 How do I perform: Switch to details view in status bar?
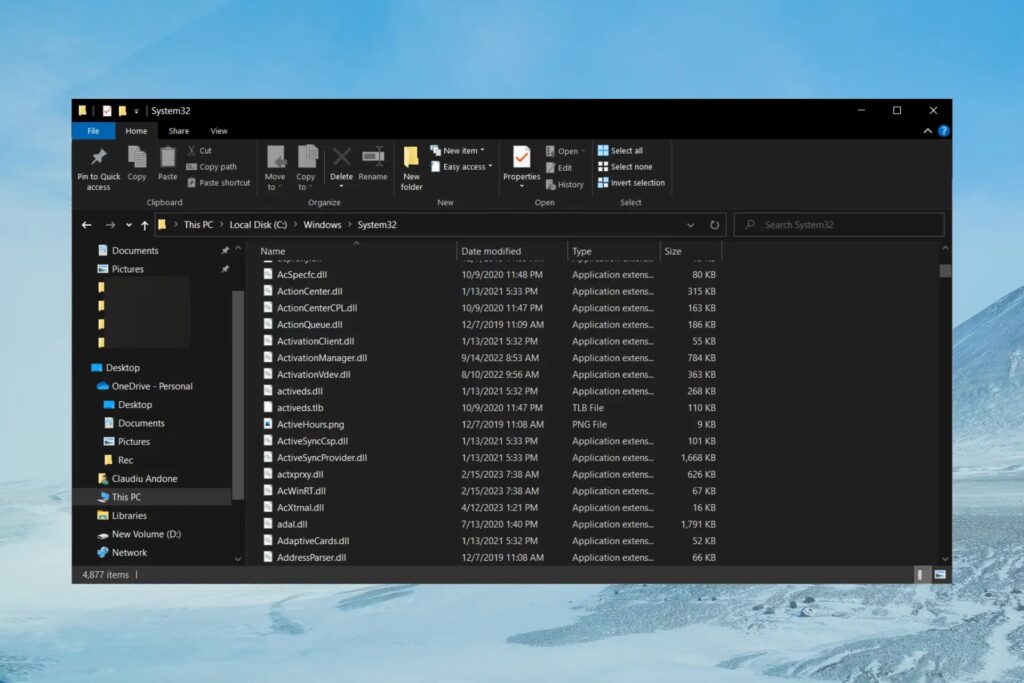921,575
